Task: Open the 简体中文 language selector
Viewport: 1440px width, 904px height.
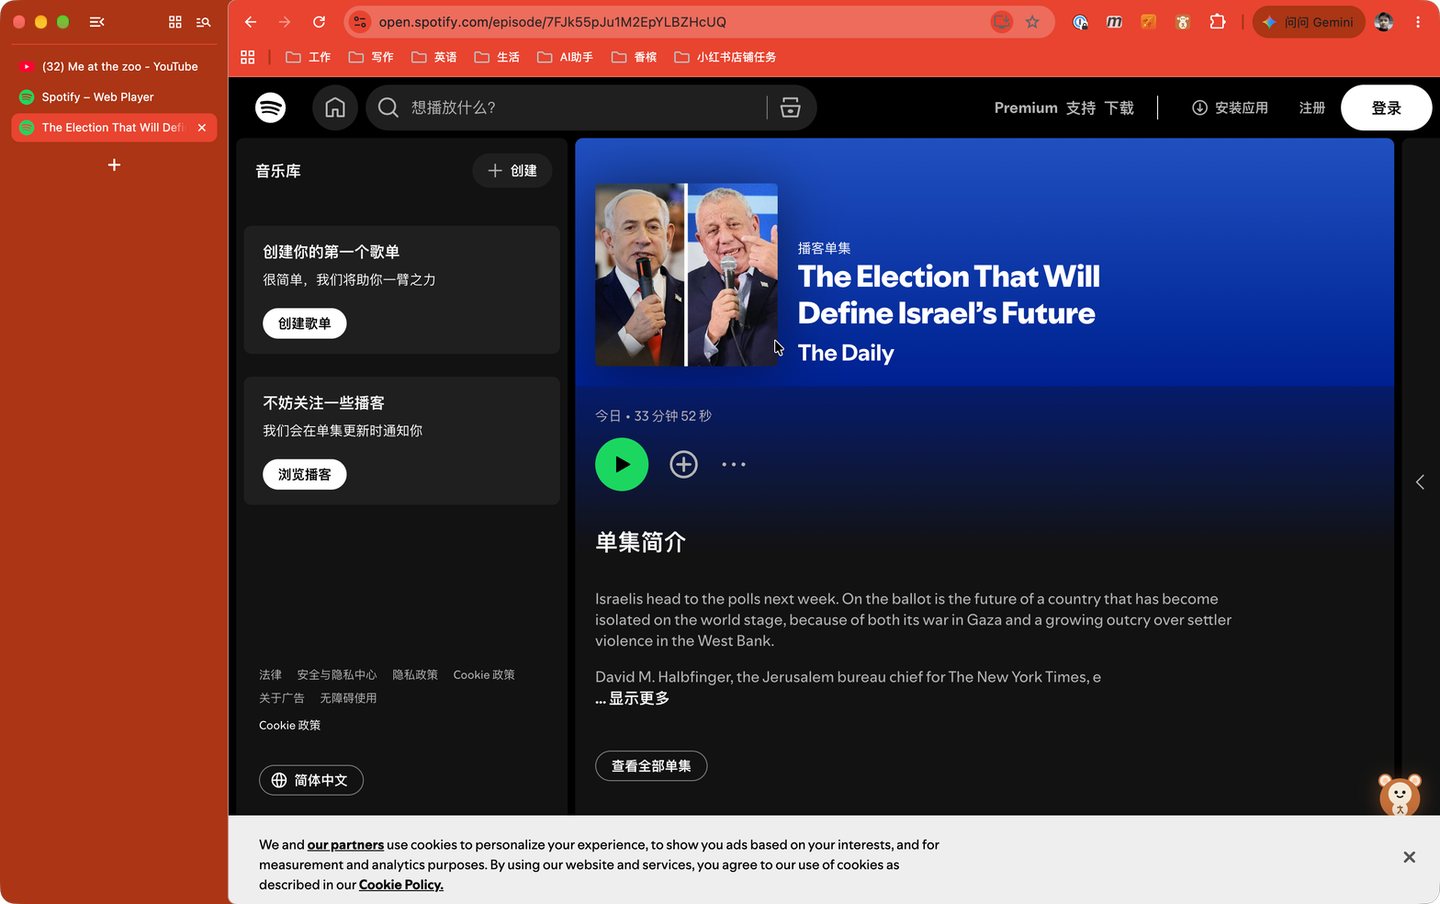Action: tap(311, 780)
